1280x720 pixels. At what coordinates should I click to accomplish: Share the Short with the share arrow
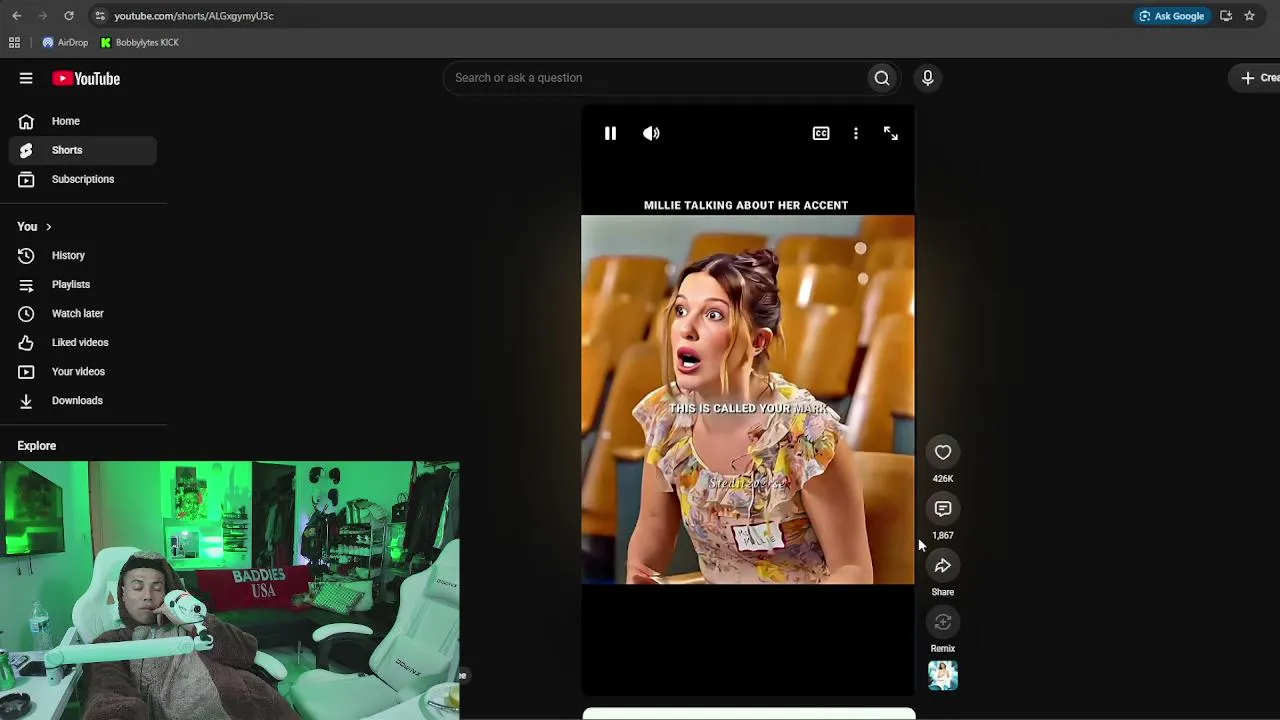point(943,566)
